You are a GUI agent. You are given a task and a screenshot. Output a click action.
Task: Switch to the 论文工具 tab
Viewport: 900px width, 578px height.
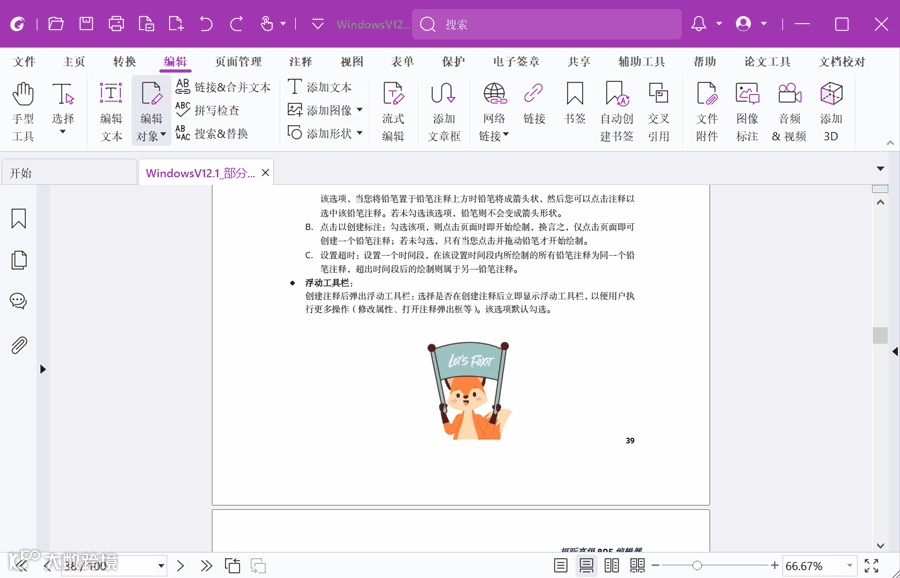coord(767,61)
